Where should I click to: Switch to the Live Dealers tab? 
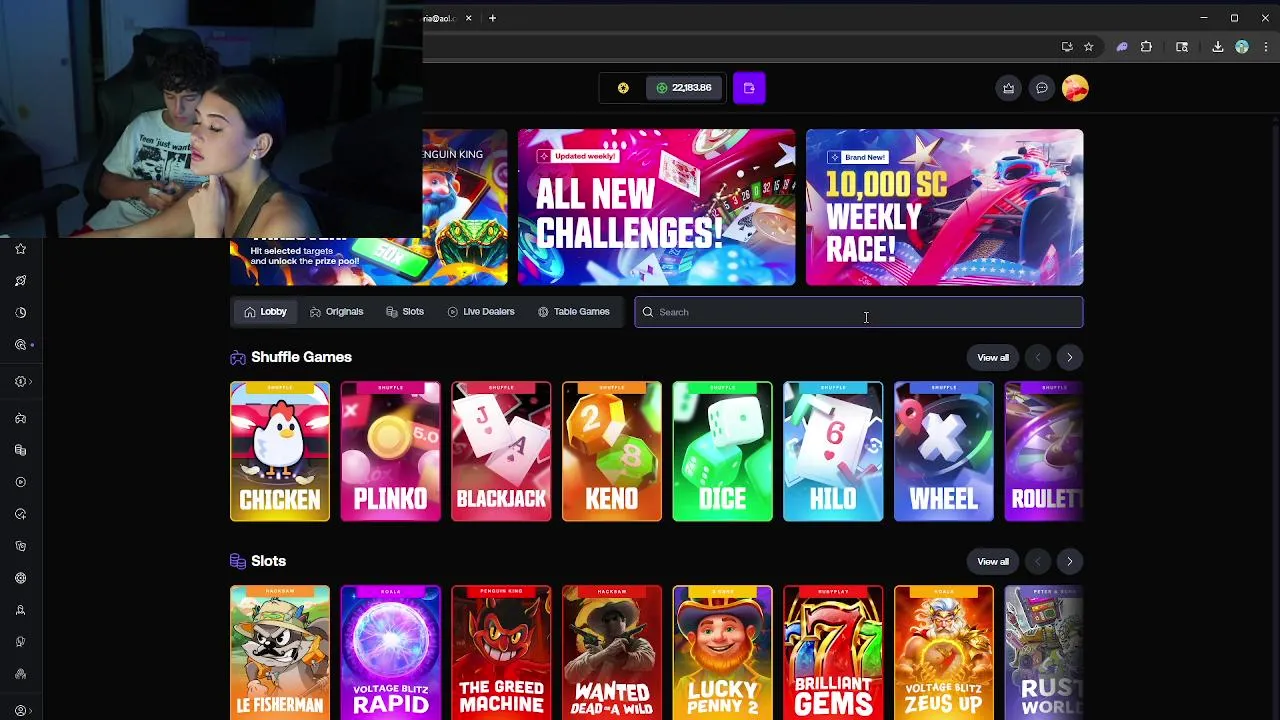[x=481, y=312]
